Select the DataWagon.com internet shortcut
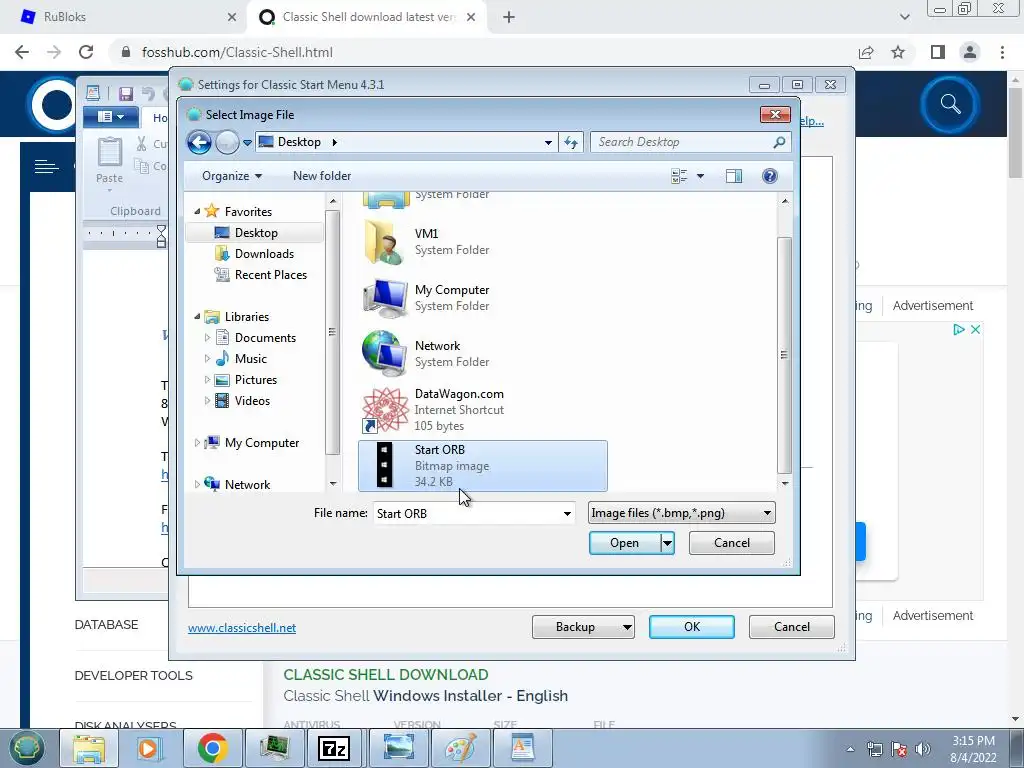This screenshot has height=768, width=1024. coord(483,409)
